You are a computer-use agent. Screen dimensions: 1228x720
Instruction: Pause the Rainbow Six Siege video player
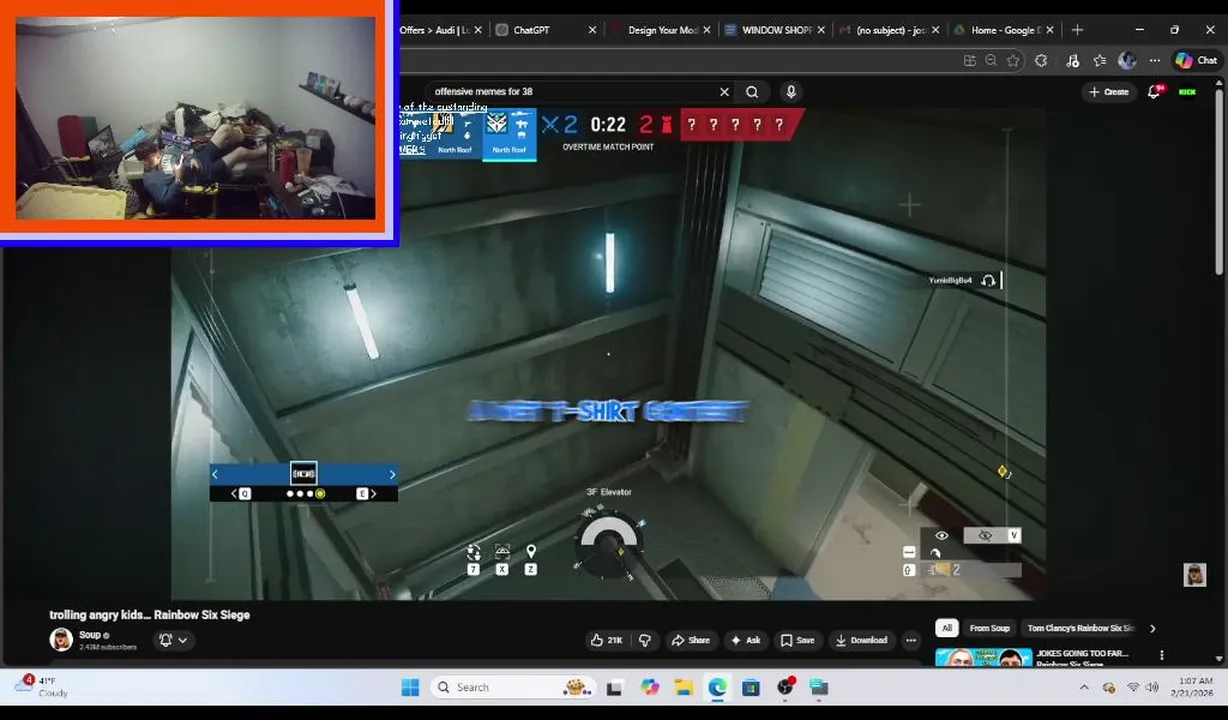click(x=608, y=352)
